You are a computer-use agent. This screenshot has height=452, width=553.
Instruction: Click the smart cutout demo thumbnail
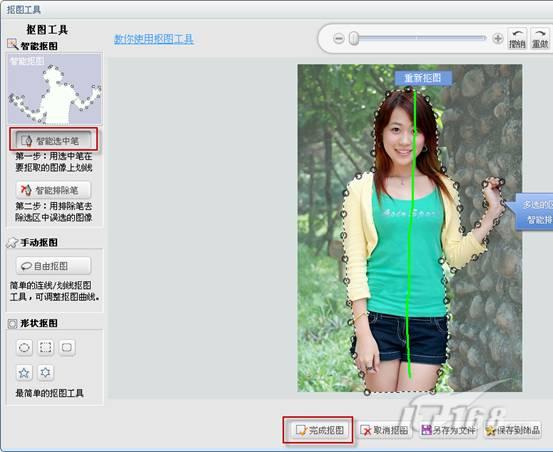point(55,89)
